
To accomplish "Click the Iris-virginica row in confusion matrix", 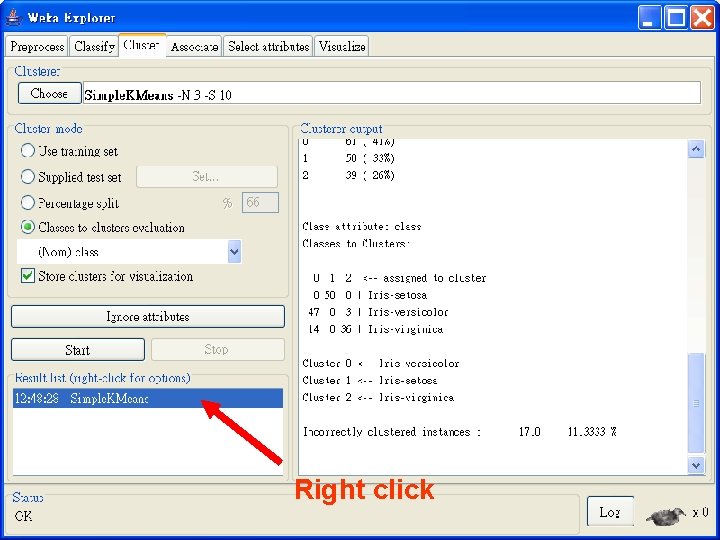I will tap(376, 329).
